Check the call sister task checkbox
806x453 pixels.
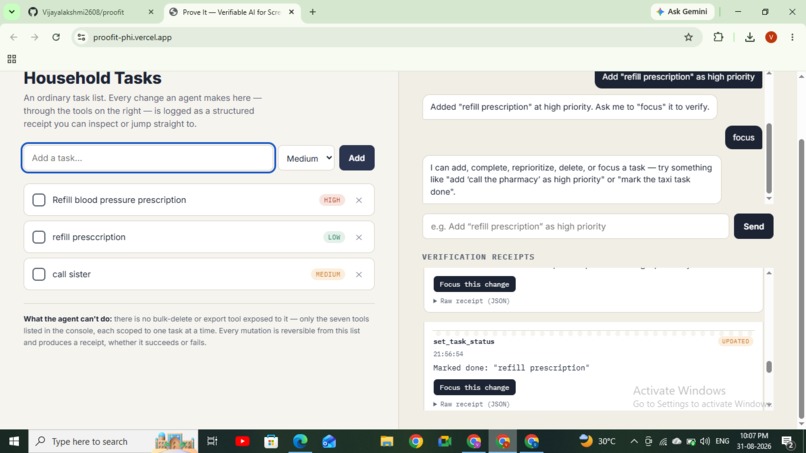(39, 274)
